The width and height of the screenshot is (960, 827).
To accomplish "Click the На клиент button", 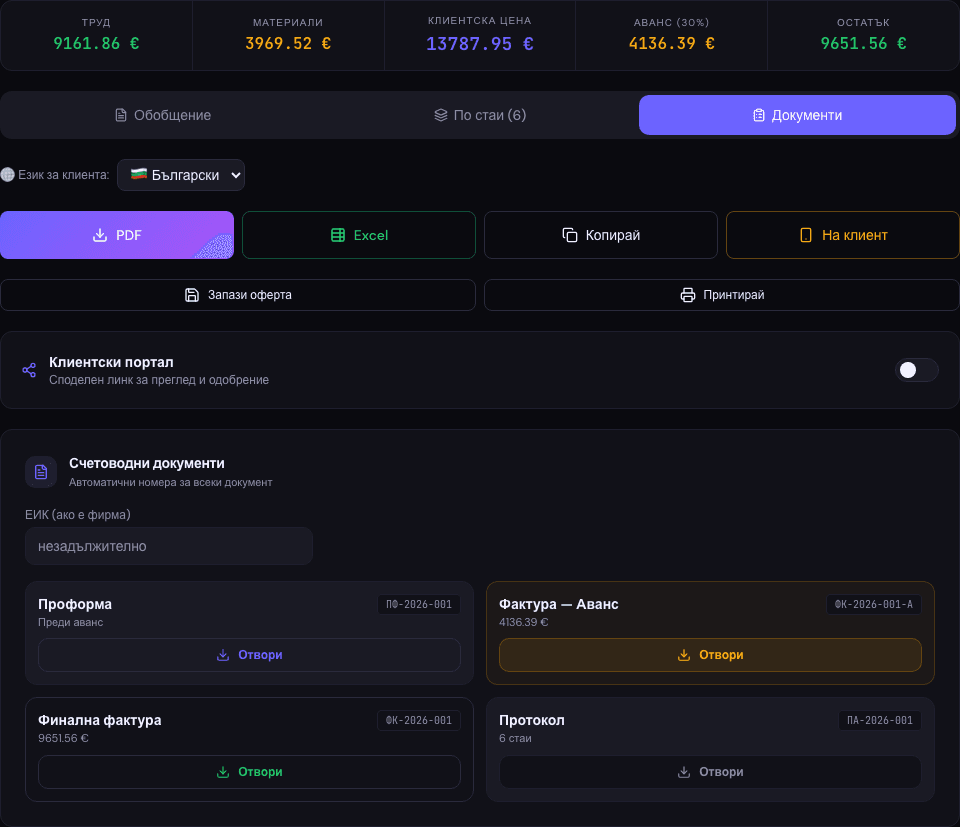I will point(842,235).
